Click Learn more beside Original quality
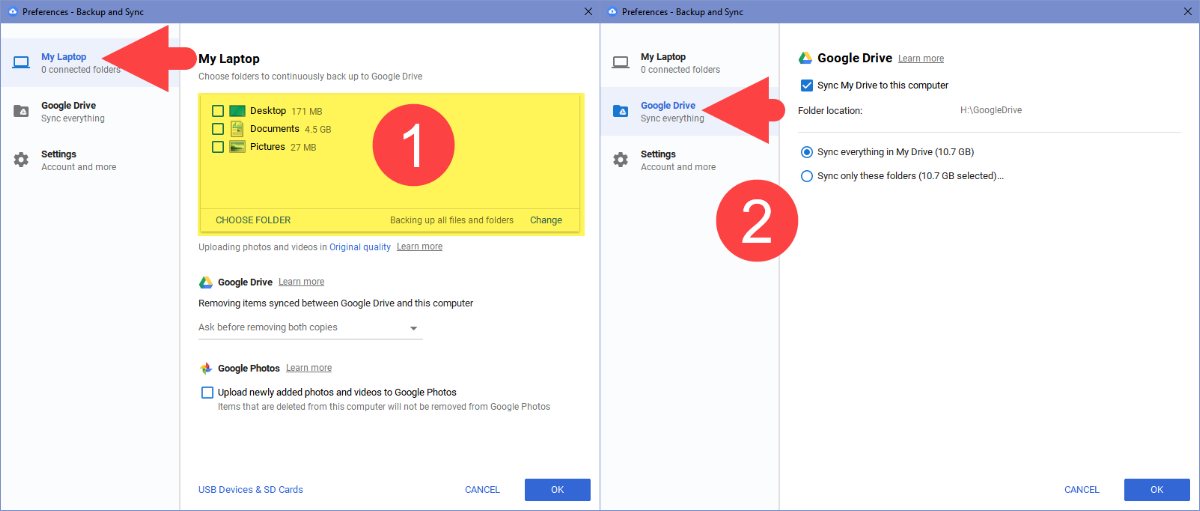Viewport: 1200px width, 511px height. click(419, 247)
